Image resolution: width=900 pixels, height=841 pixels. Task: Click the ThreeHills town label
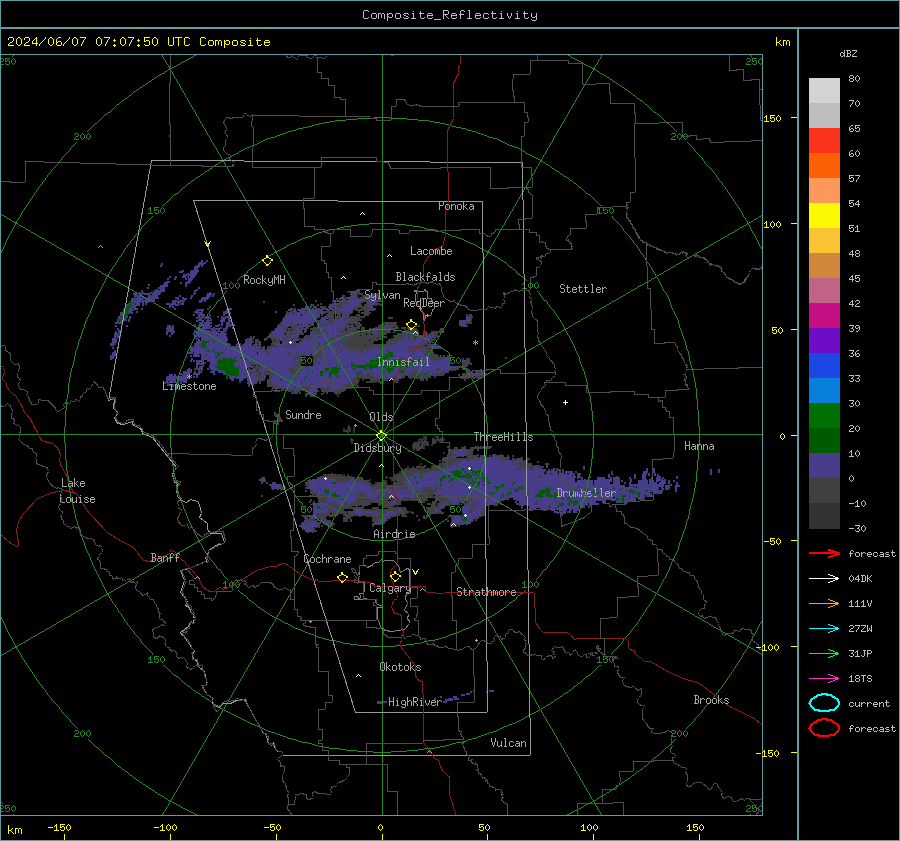point(503,437)
